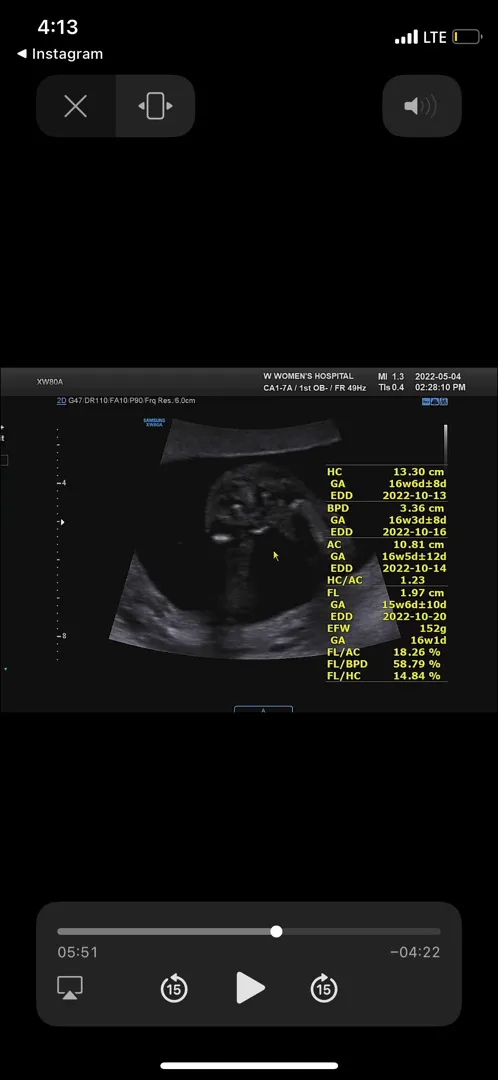The height and width of the screenshot is (1080, 498).
Task: Tap the cellular signal bars icon
Action: pyautogui.click(x=406, y=37)
